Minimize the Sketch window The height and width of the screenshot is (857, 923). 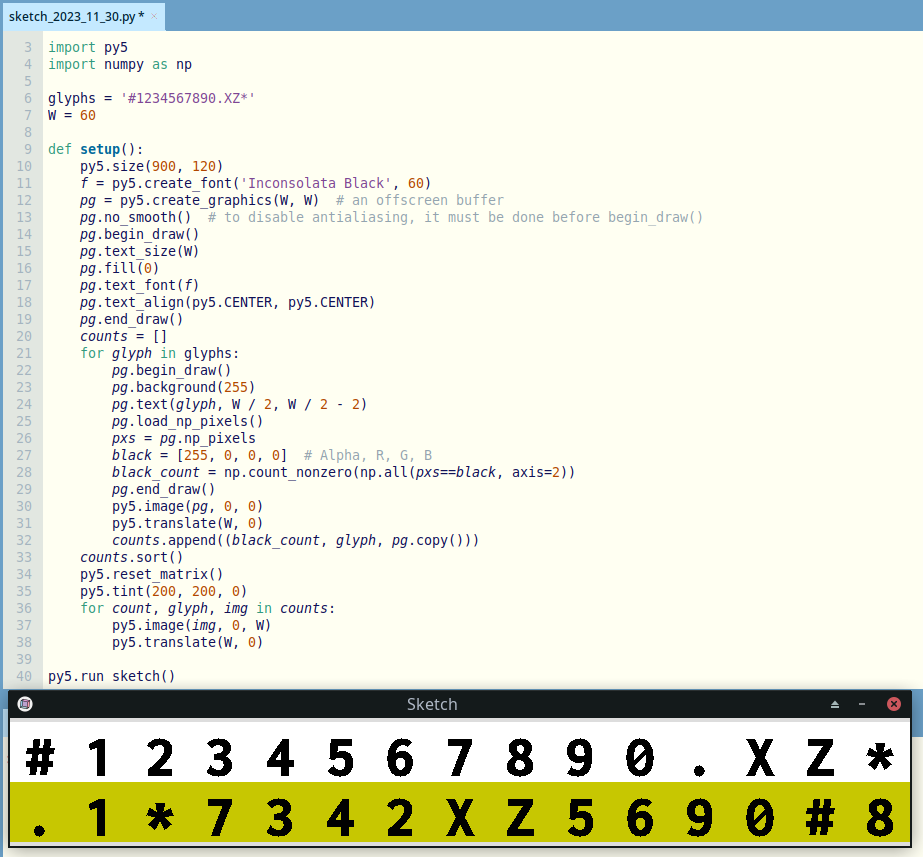tap(862, 704)
